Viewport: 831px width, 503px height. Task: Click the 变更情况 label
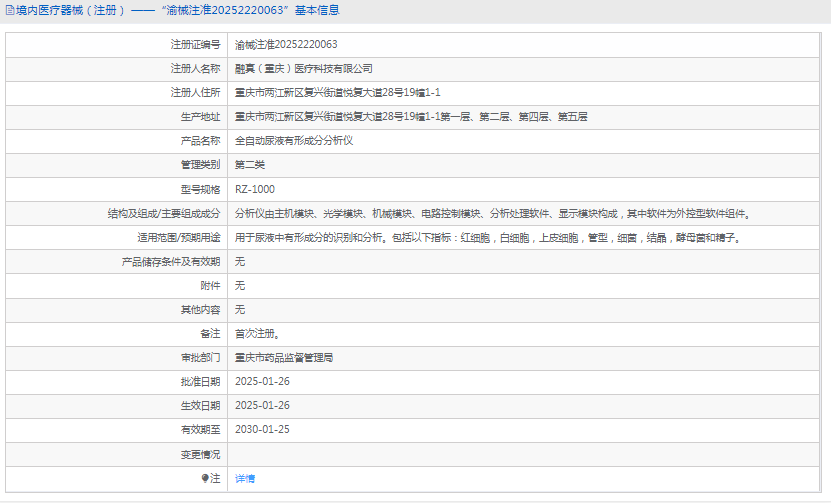coord(200,454)
